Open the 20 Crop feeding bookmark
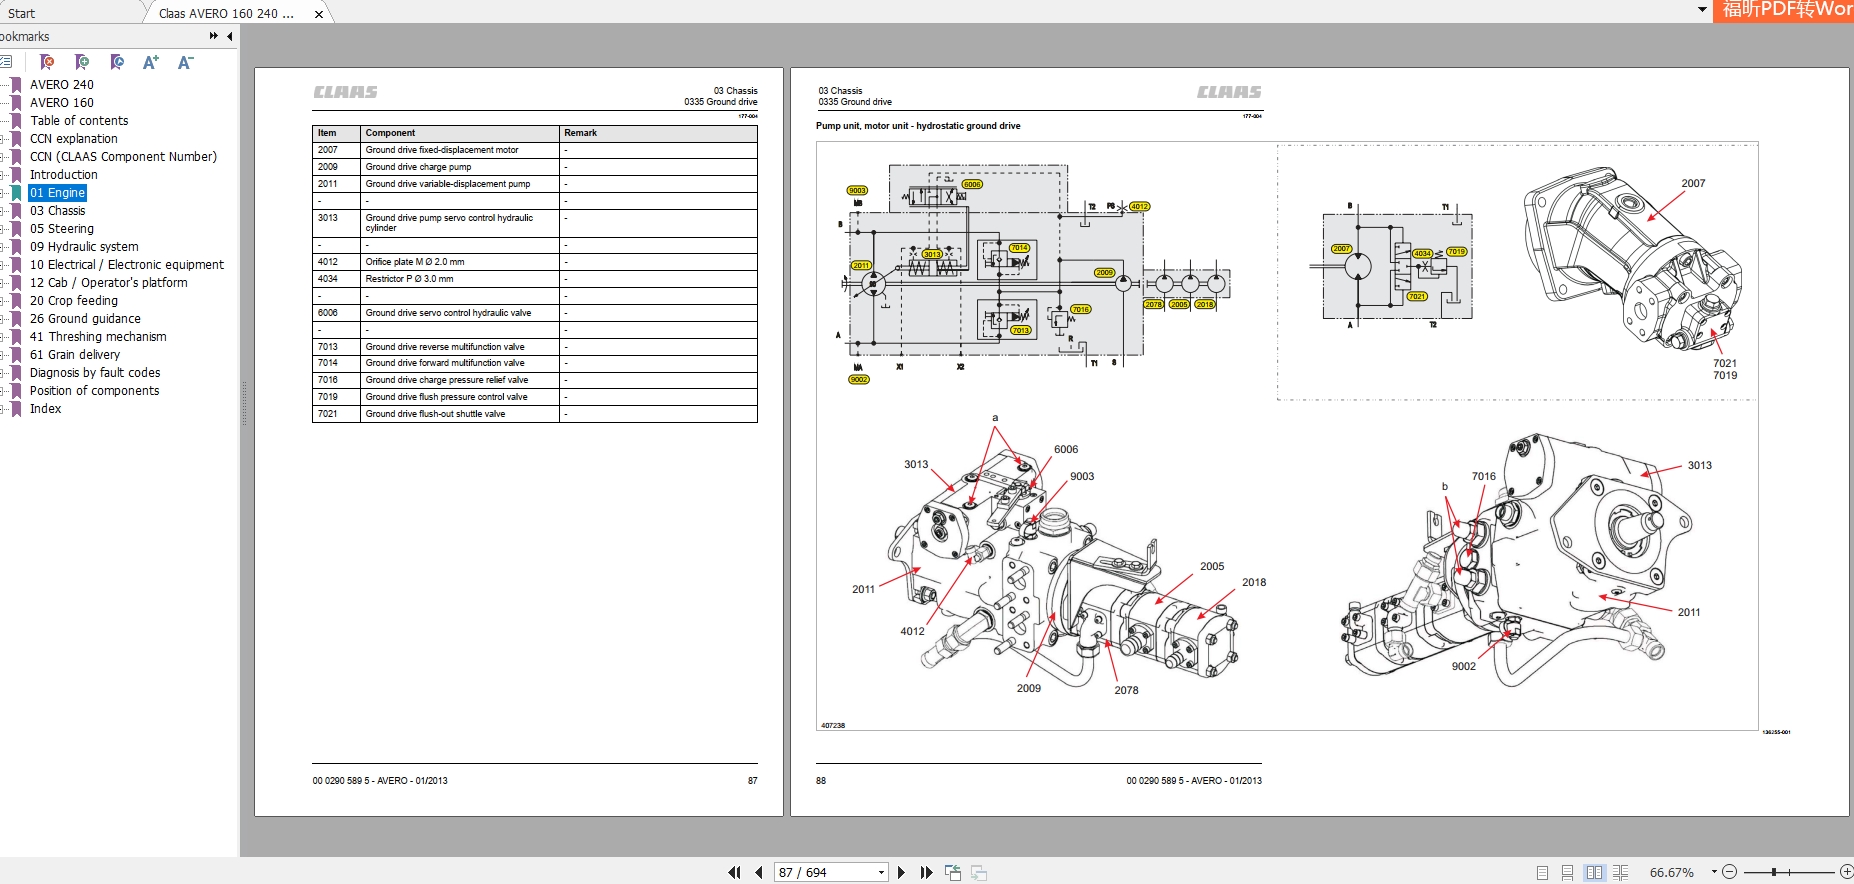Screen dimensions: 1854x884 (x=74, y=301)
